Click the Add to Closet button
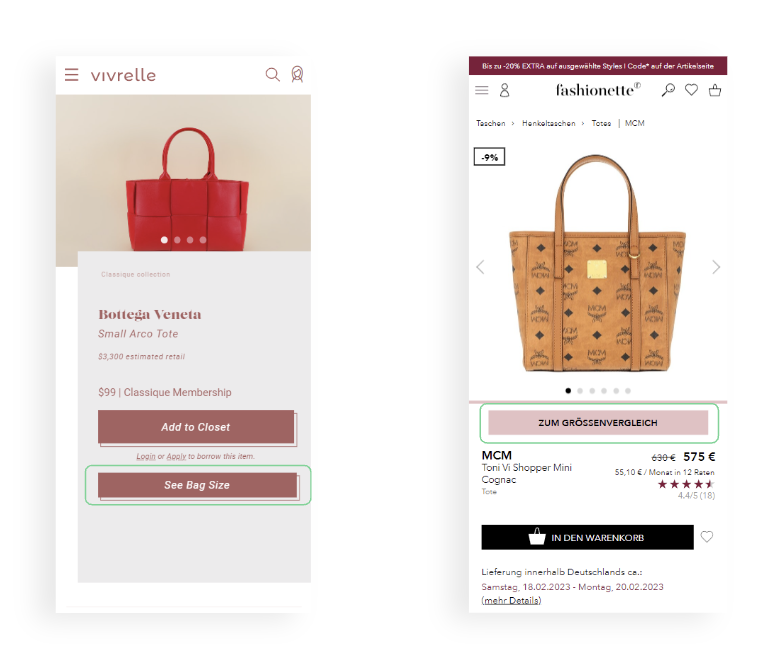 click(196, 427)
